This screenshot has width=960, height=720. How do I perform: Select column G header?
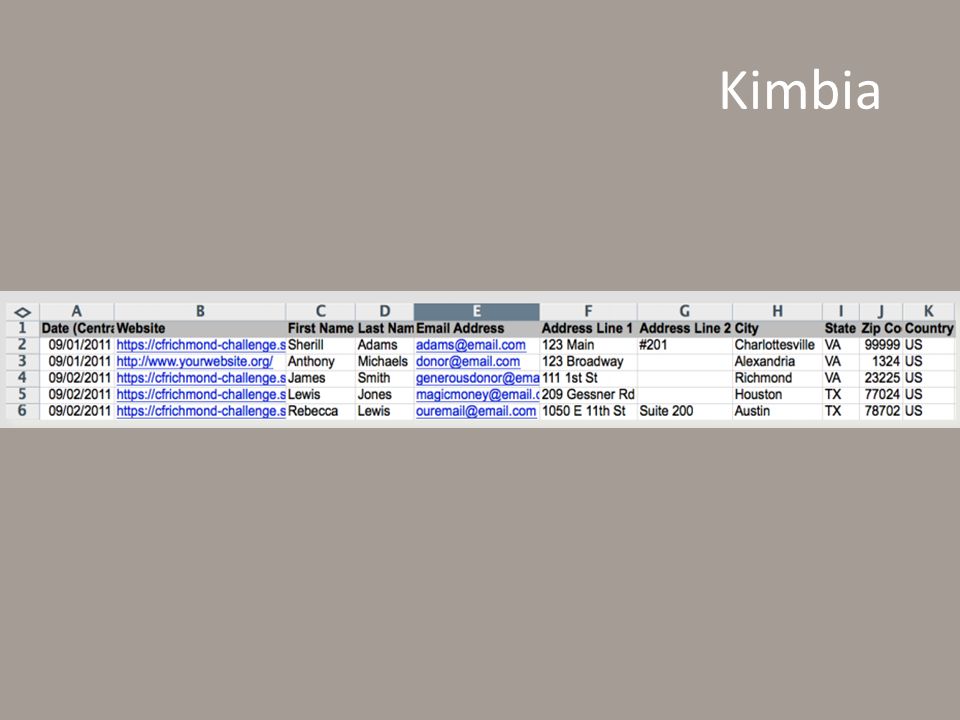pyautogui.click(x=684, y=312)
